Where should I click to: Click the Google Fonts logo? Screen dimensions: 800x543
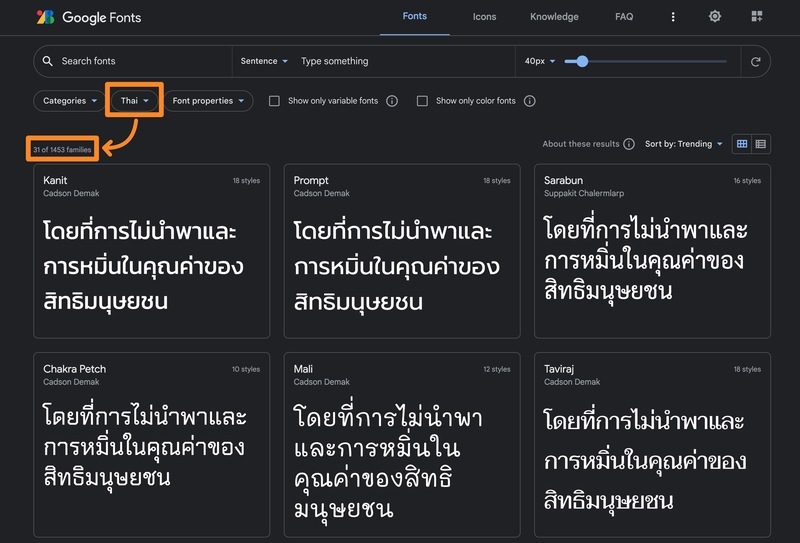[x=88, y=17]
